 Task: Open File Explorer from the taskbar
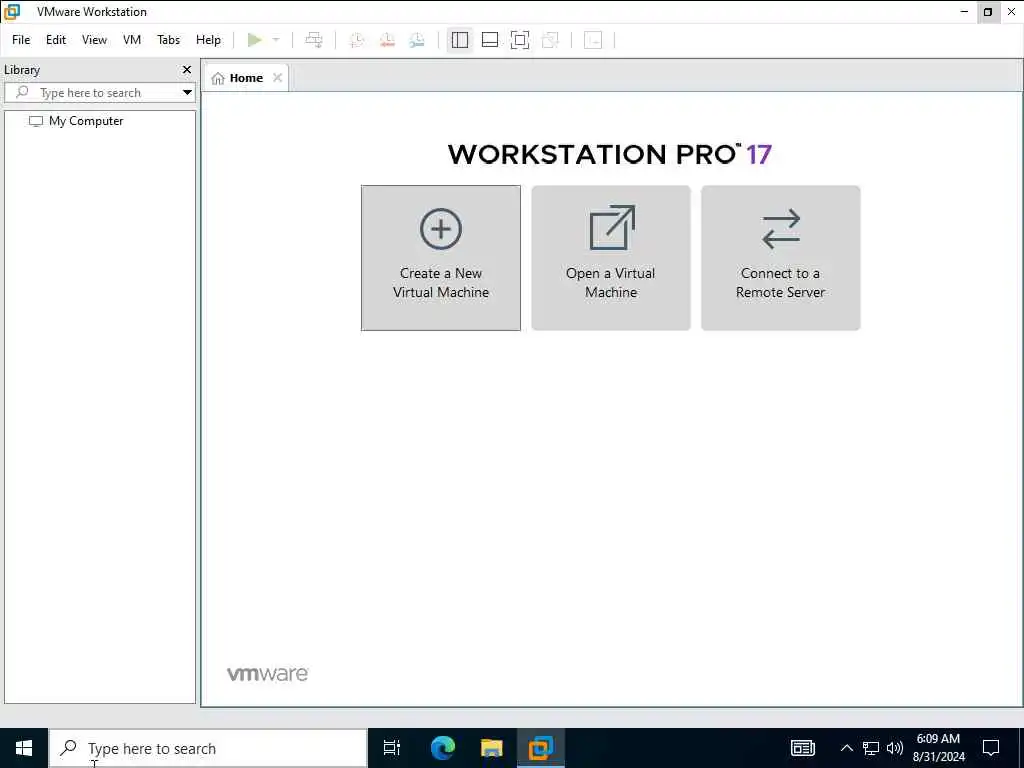click(492, 748)
